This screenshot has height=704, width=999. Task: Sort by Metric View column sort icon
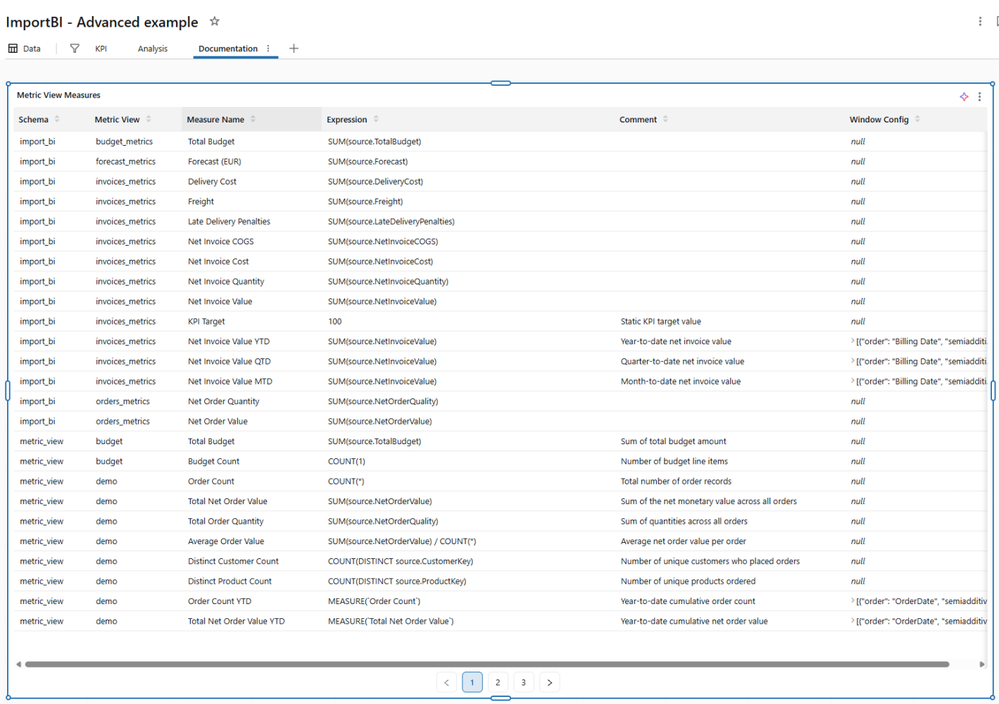pos(148,119)
